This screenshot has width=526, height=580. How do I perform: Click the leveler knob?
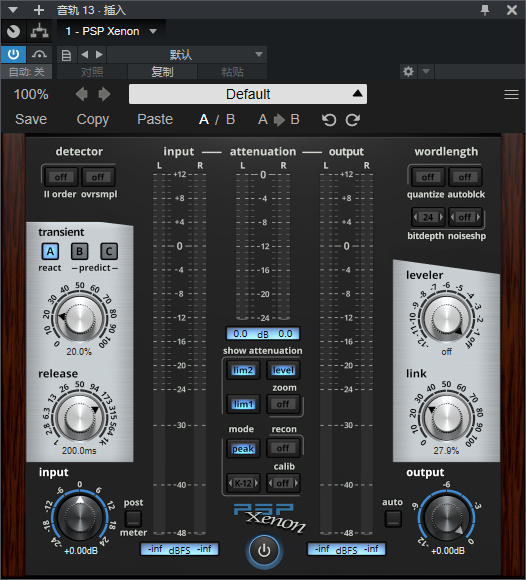(x=446, y=318)
